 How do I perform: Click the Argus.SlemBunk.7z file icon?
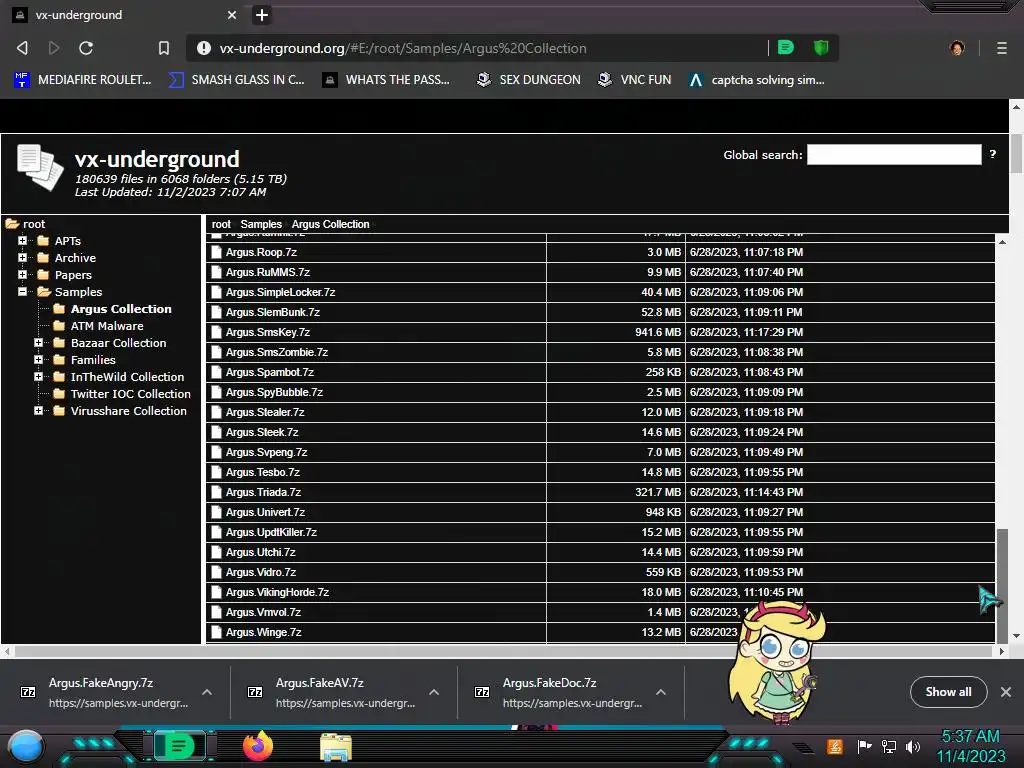click(x=217, y=312)
